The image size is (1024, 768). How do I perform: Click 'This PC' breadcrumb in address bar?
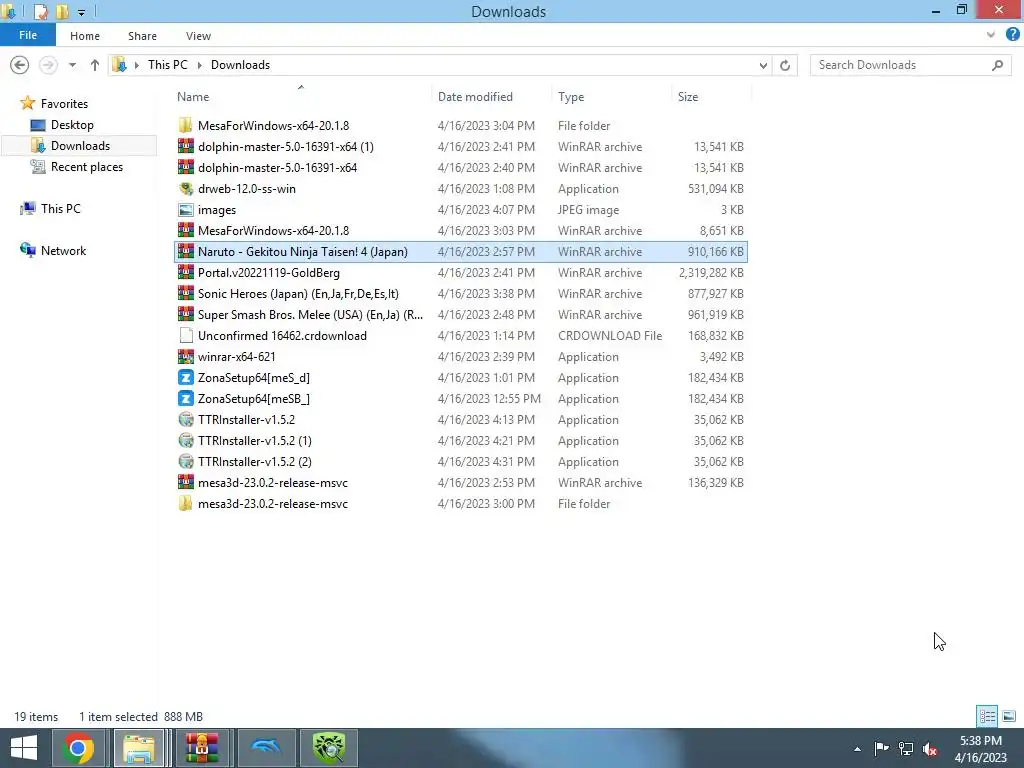(167, 65)
